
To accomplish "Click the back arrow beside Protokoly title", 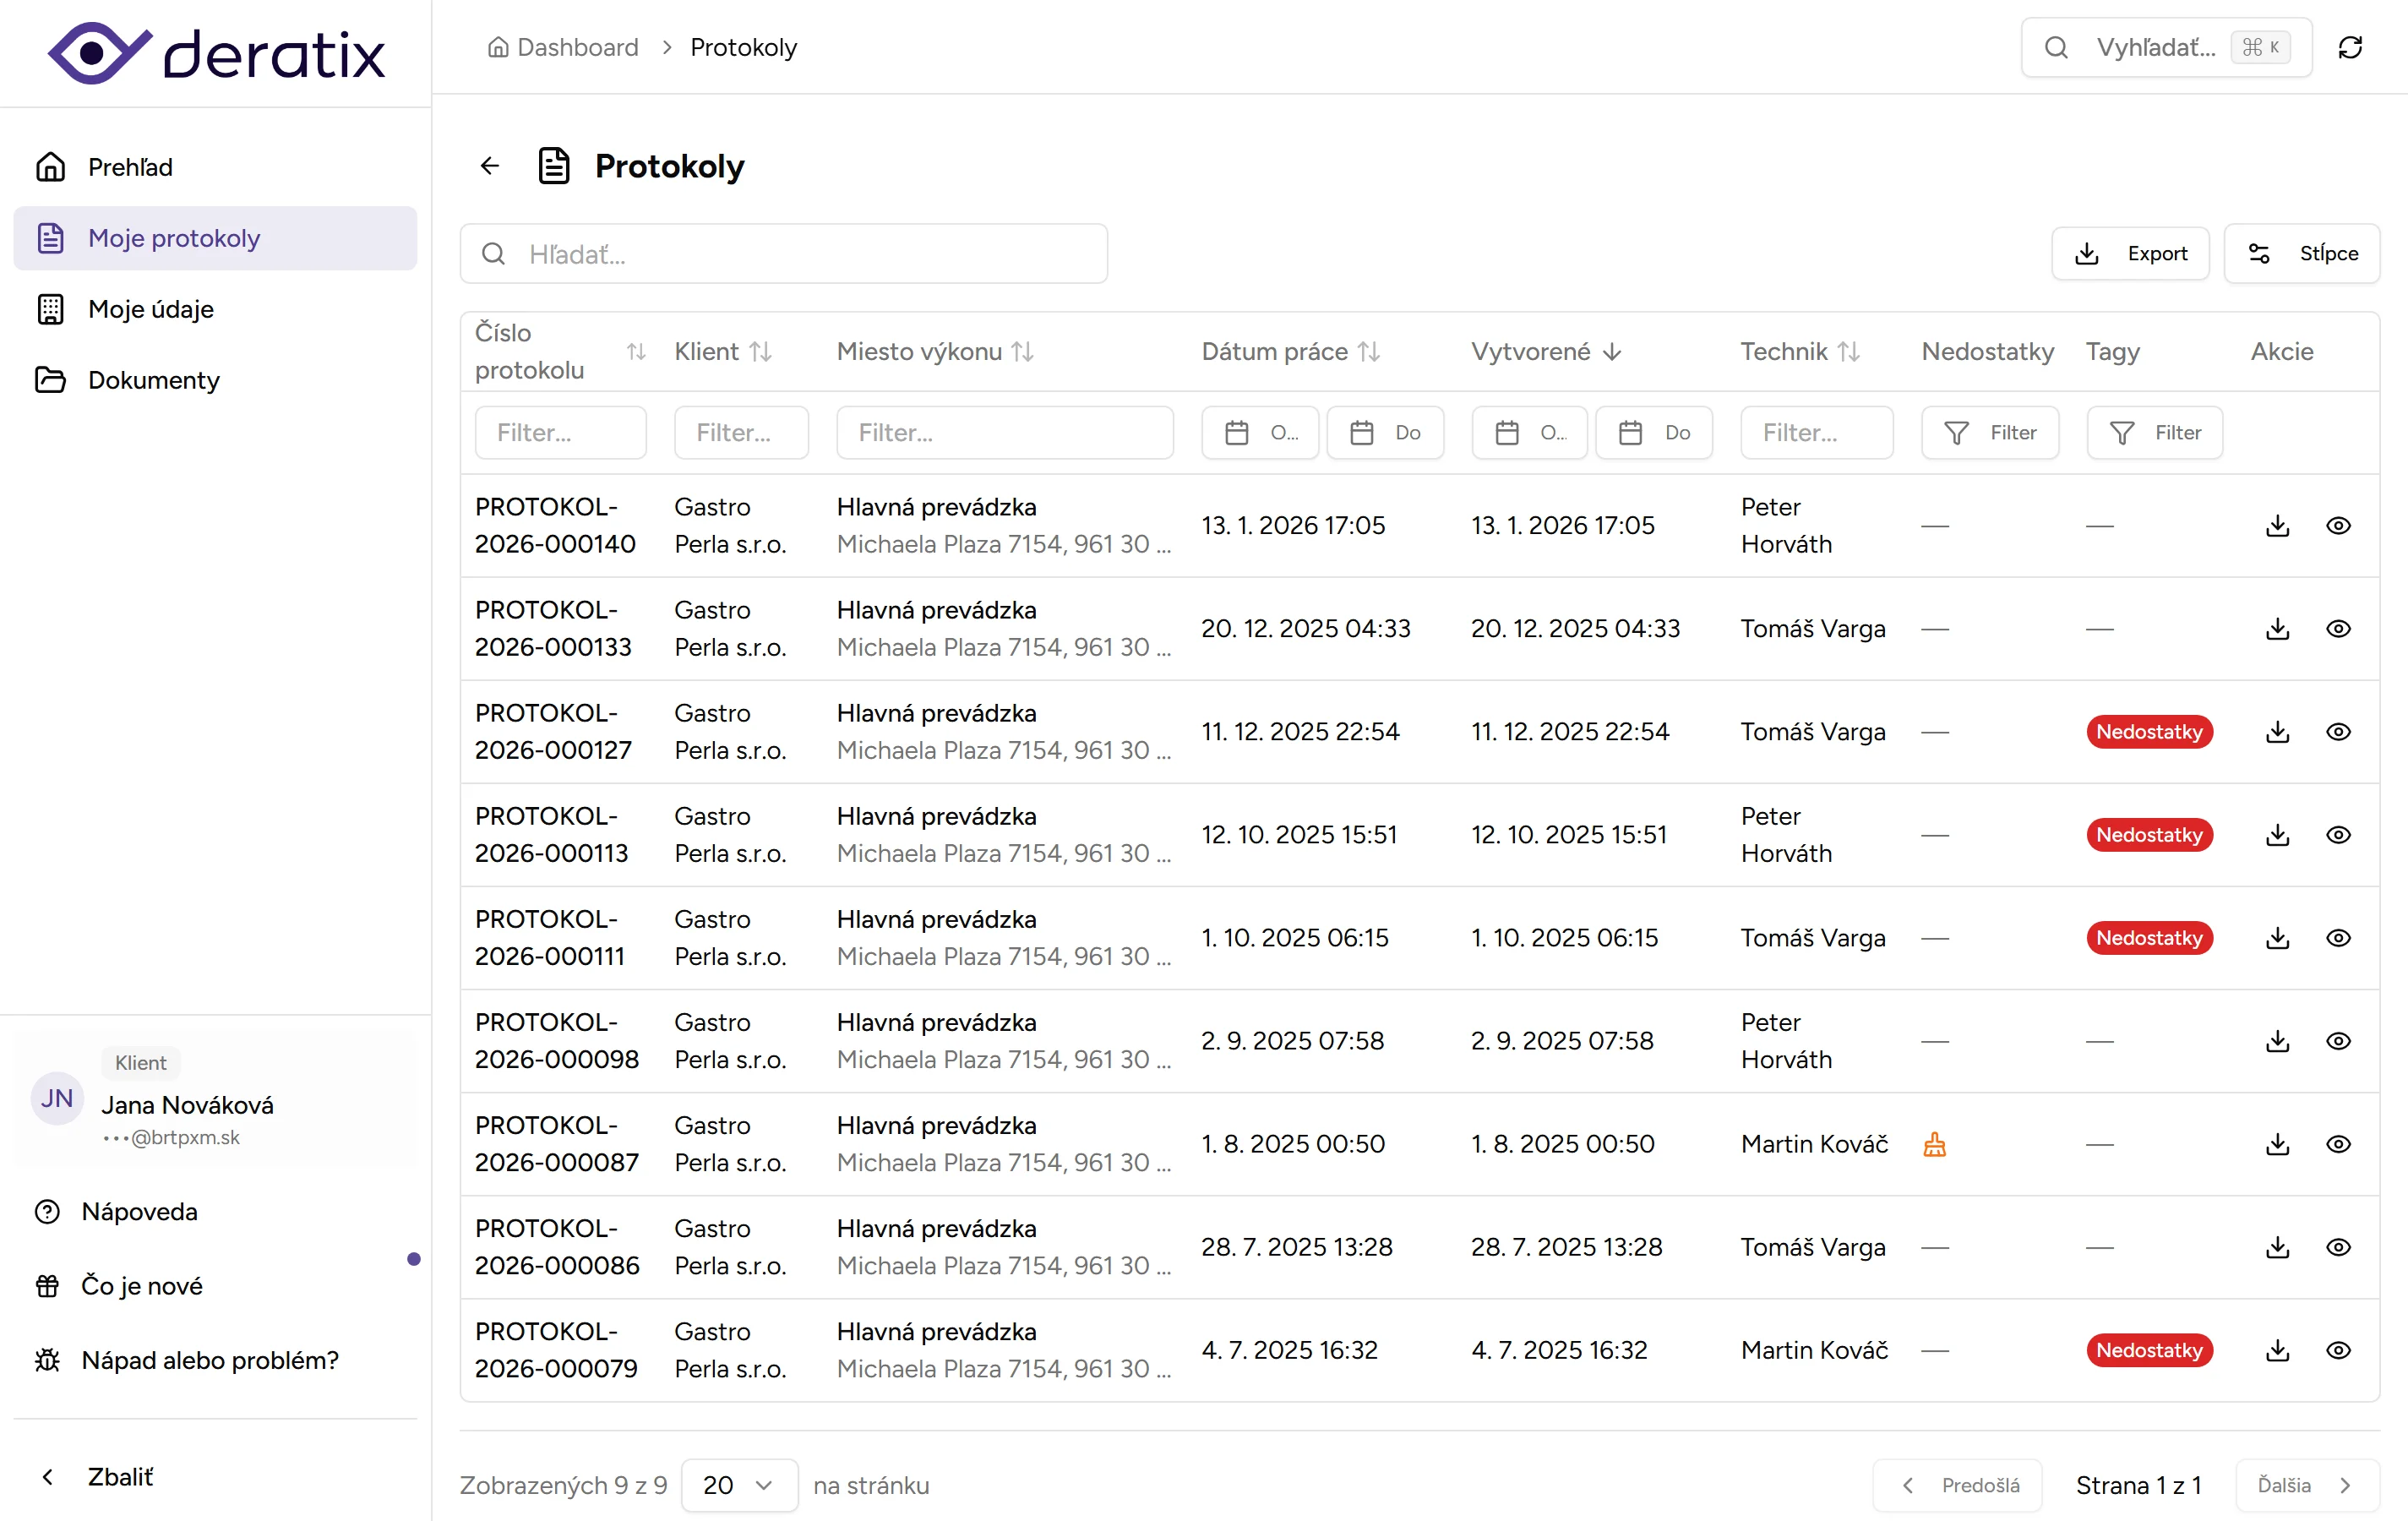I will pos(489,166).
